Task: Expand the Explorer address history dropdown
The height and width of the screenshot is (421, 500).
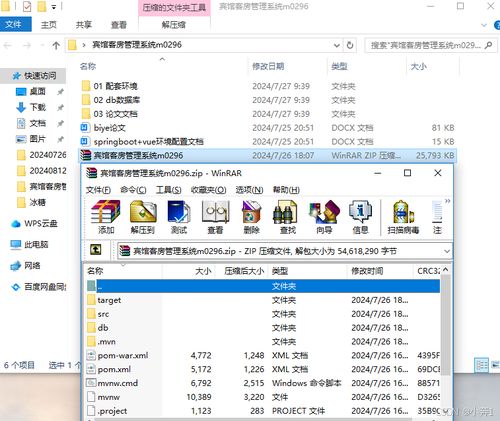Action: [337, 45]
